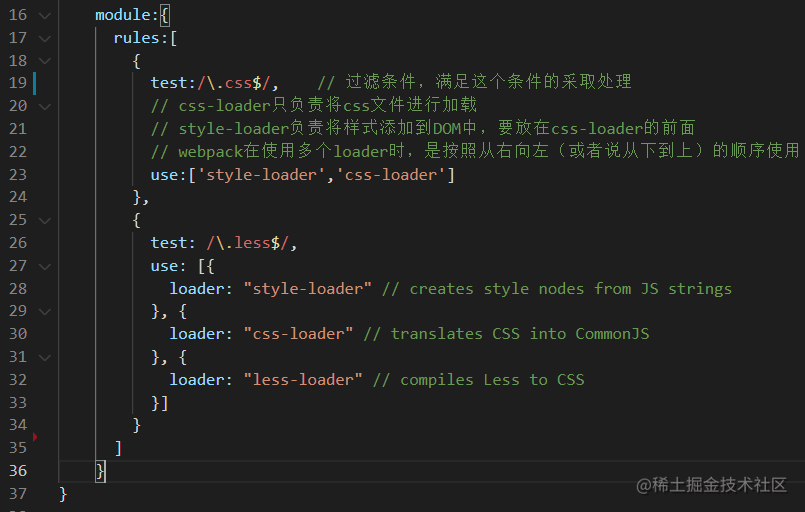
Task: Collapse the module block at line 16
Action: coord(45,15)
